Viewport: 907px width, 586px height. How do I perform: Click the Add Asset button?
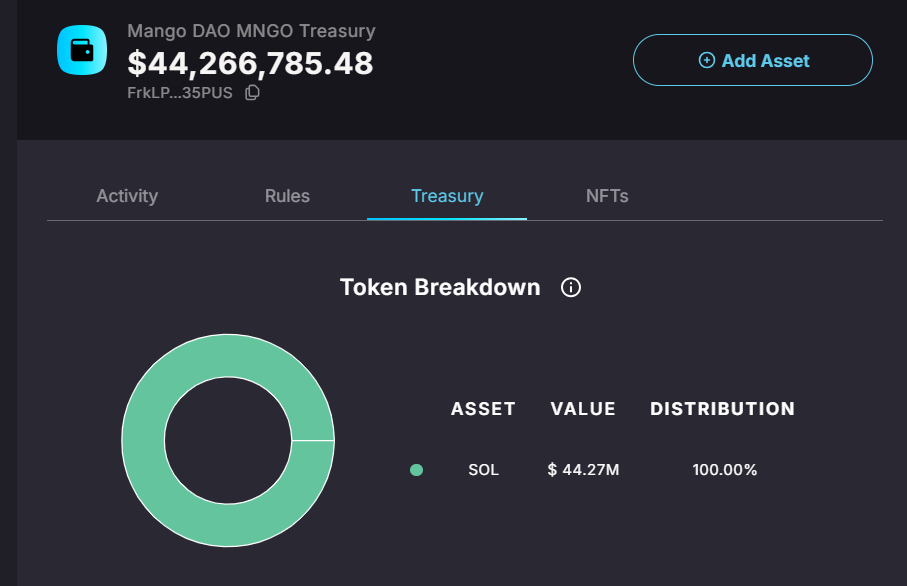click(x=752, y=60)
